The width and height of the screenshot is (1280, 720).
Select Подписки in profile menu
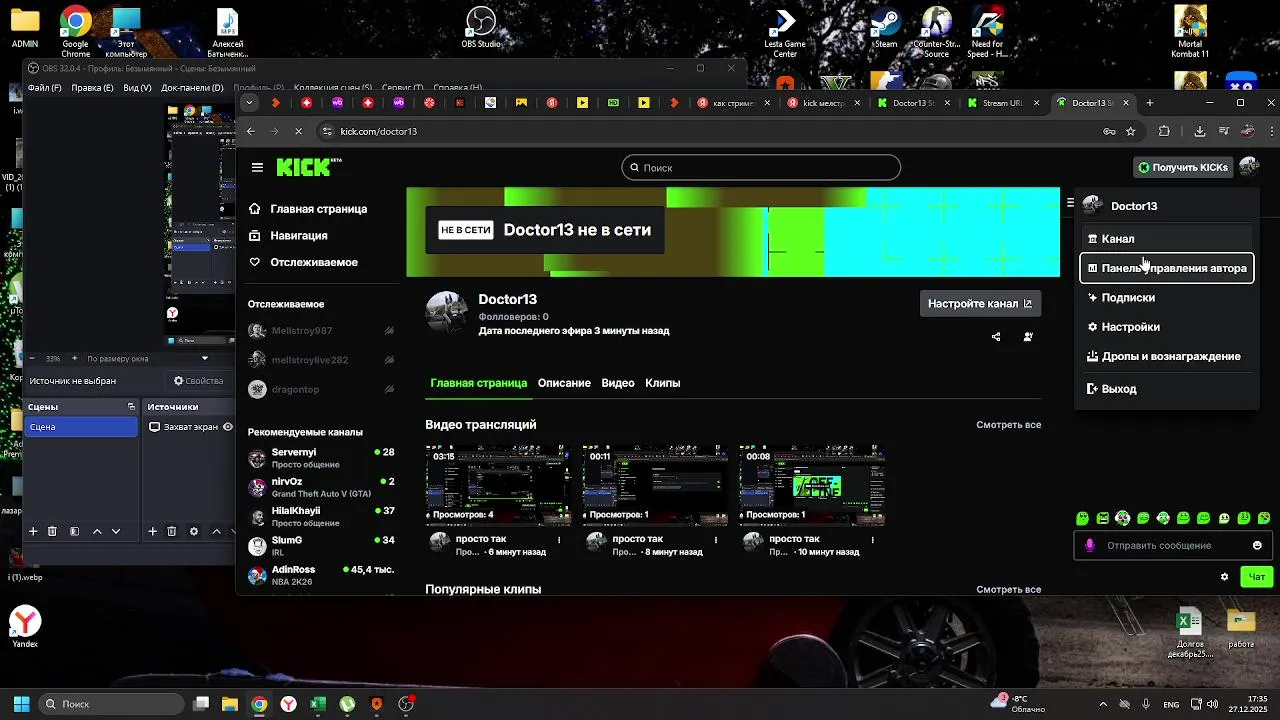click(1166, 297)
